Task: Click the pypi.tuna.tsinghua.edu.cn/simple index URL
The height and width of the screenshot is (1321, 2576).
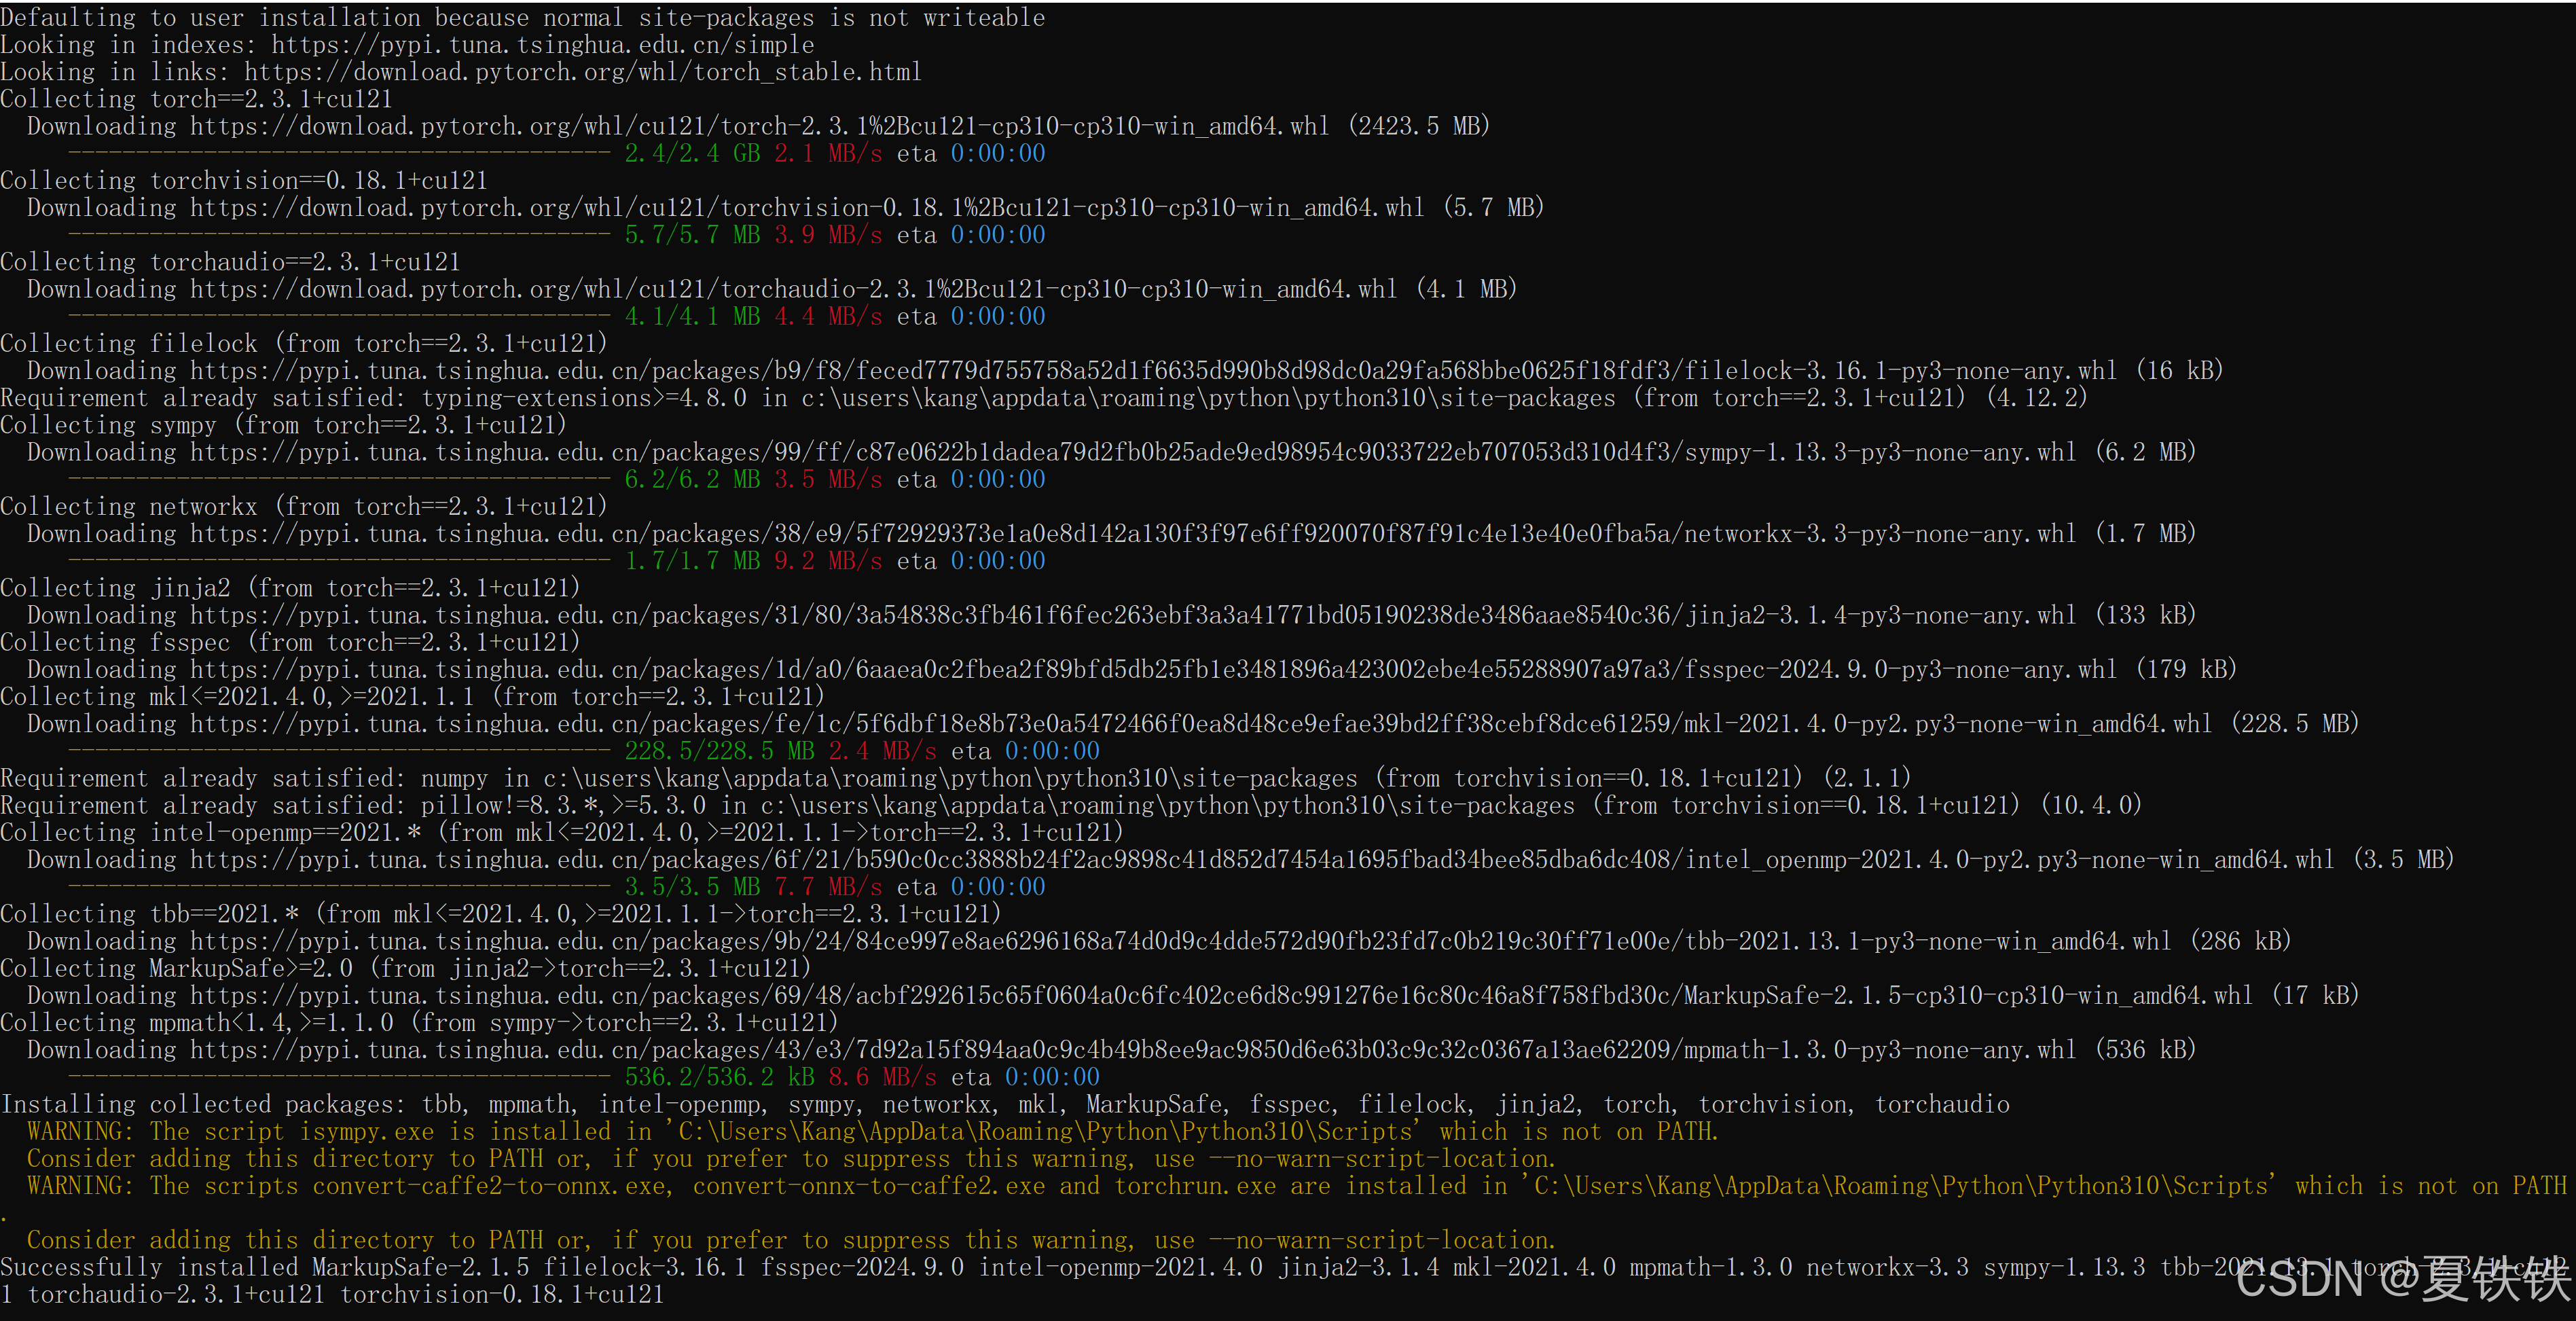Action: (542, 45)
